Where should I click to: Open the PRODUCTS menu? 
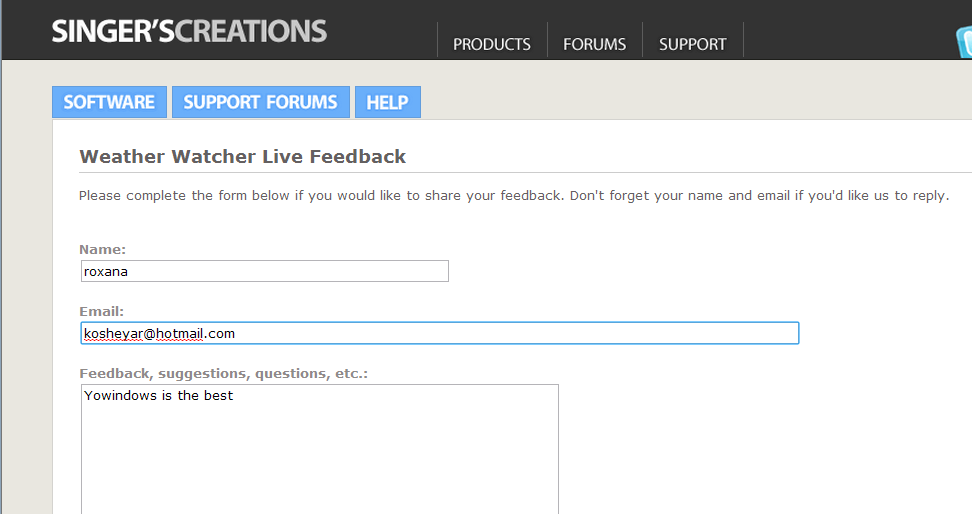(x=491, y=44)
